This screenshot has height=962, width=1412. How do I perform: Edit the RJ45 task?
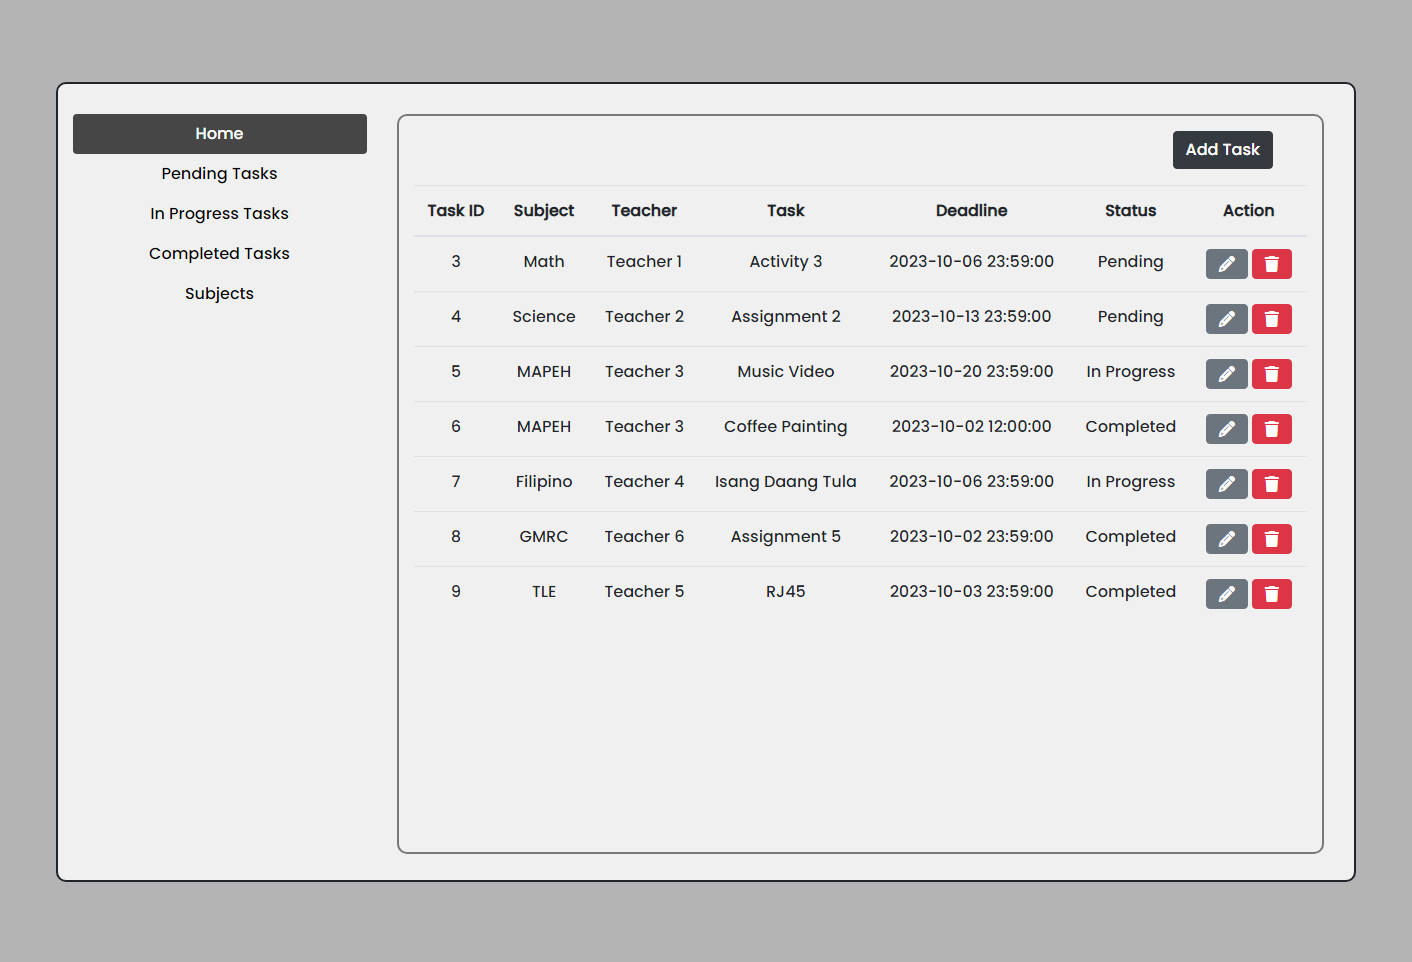(1226, 594)
